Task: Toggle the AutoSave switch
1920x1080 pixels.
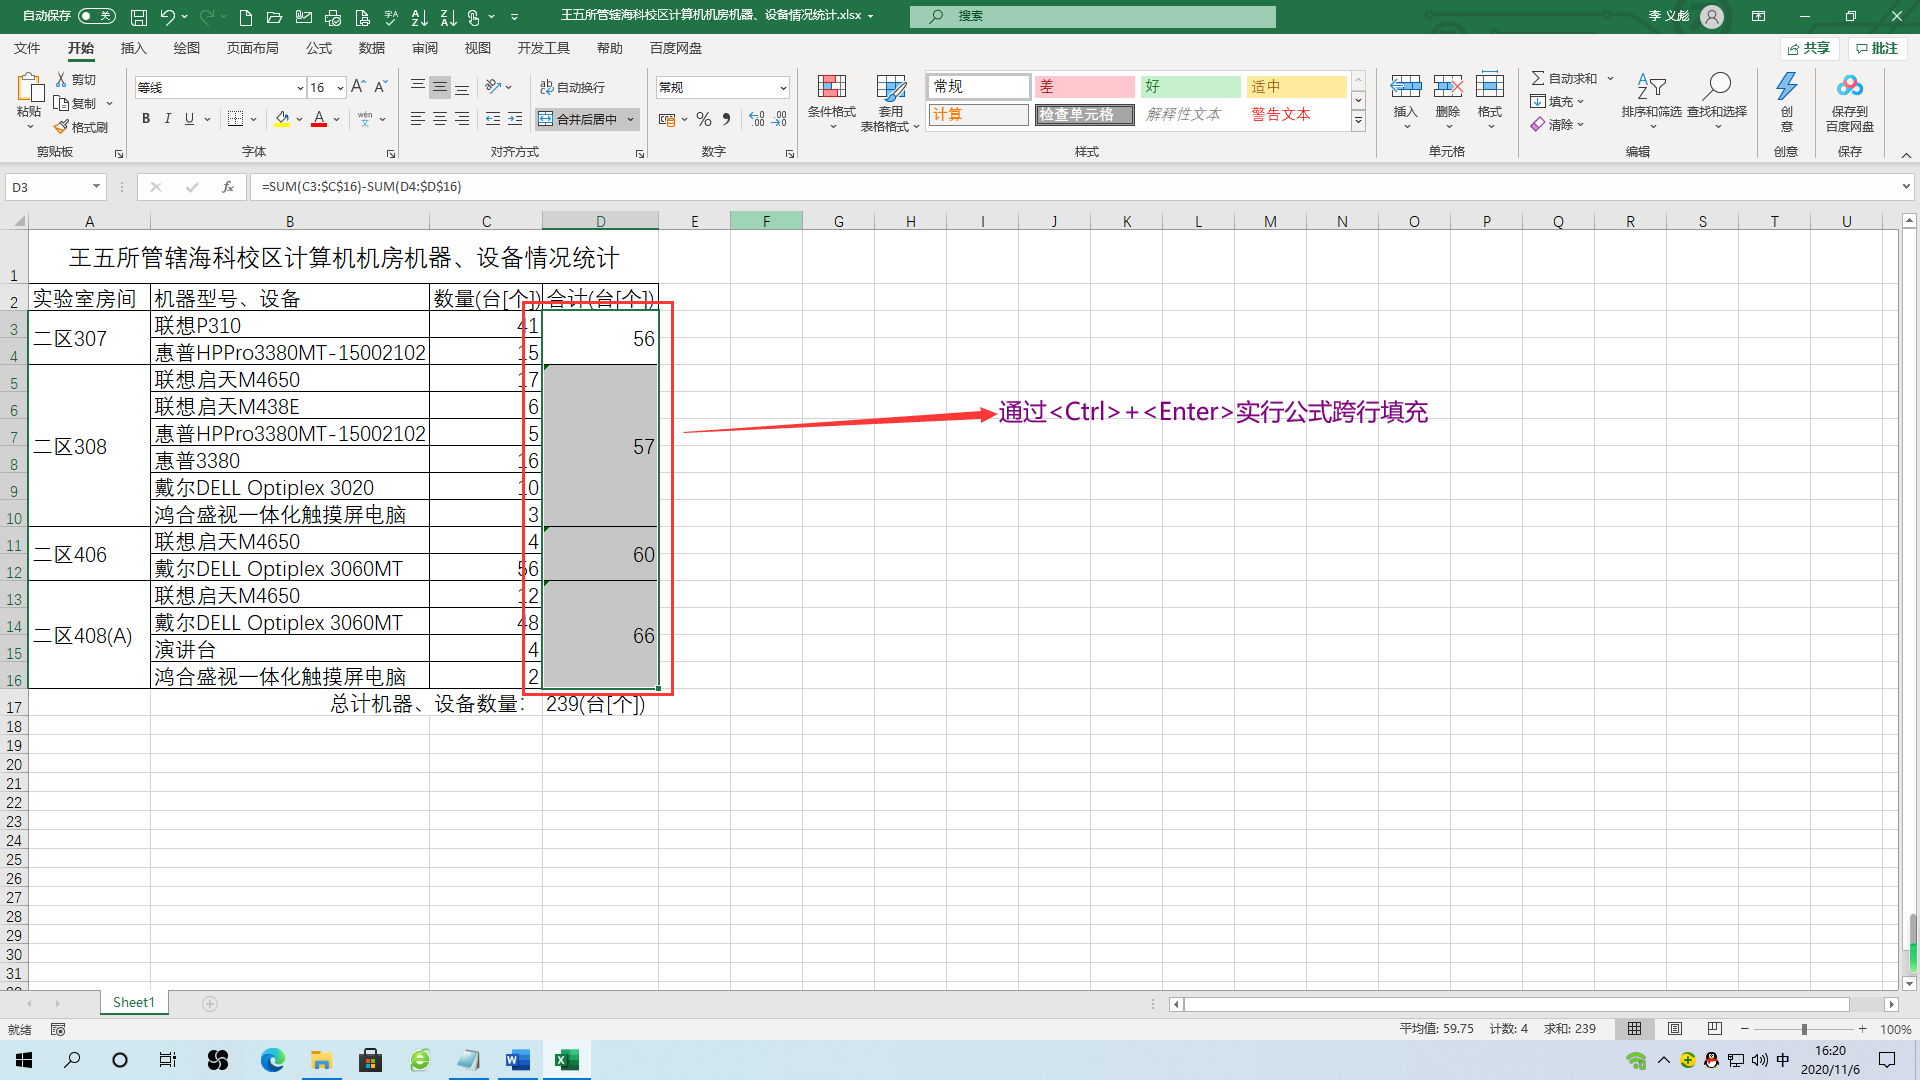Action: 97,16
